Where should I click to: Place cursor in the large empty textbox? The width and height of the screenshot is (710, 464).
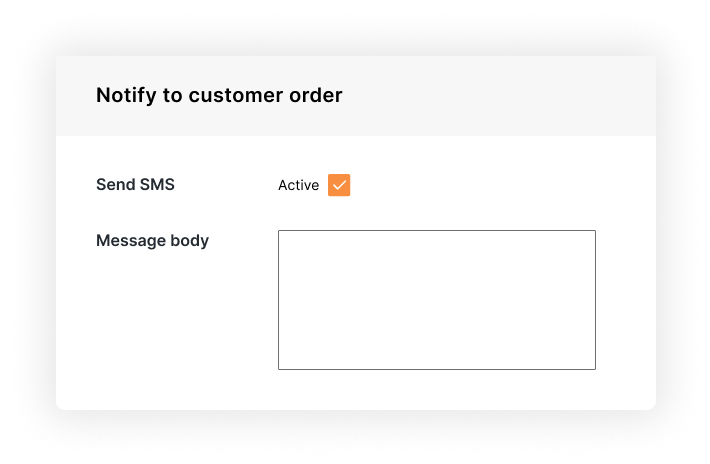(x=437, y=300)
